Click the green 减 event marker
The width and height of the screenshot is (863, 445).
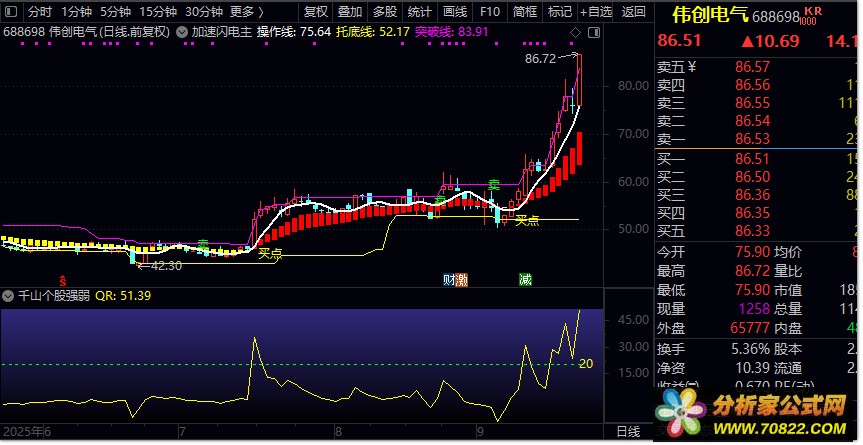pos(525,280)
